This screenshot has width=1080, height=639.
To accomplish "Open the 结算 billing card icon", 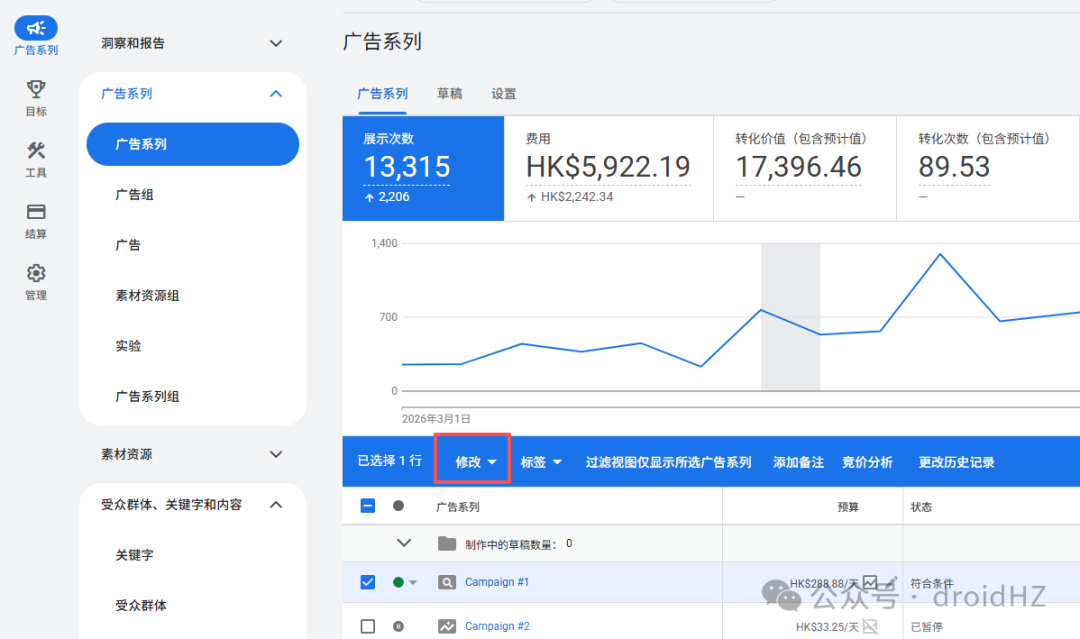I will (36, 211).
